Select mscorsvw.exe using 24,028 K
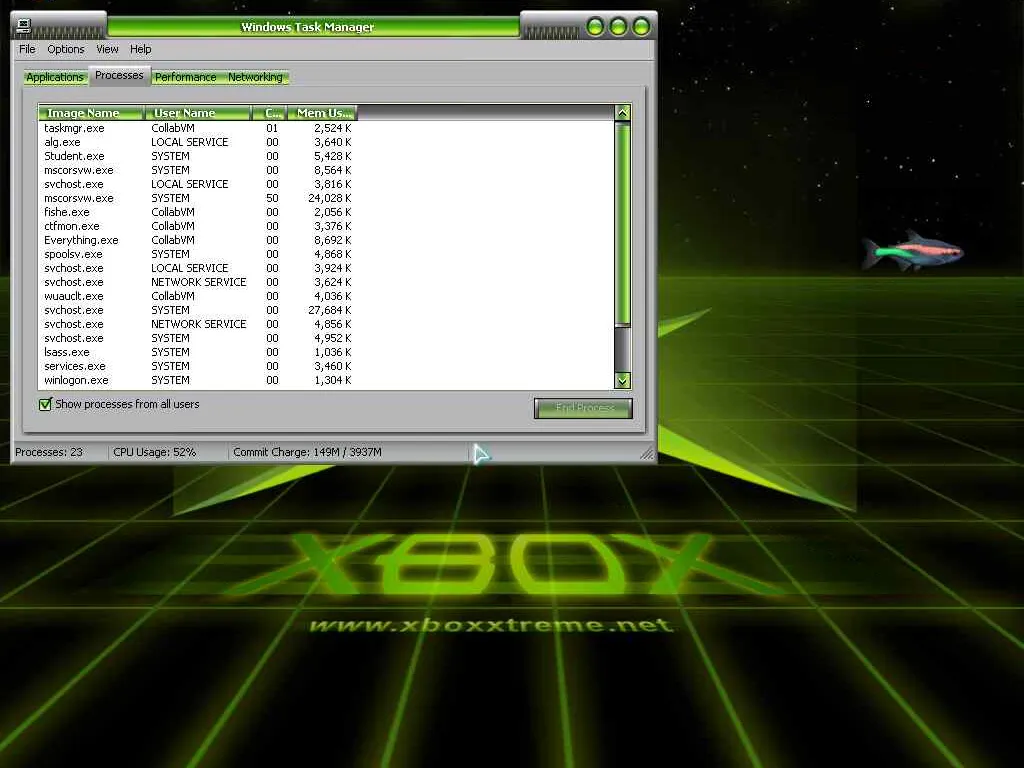1024x768 pixels. (x=197, y=198)
